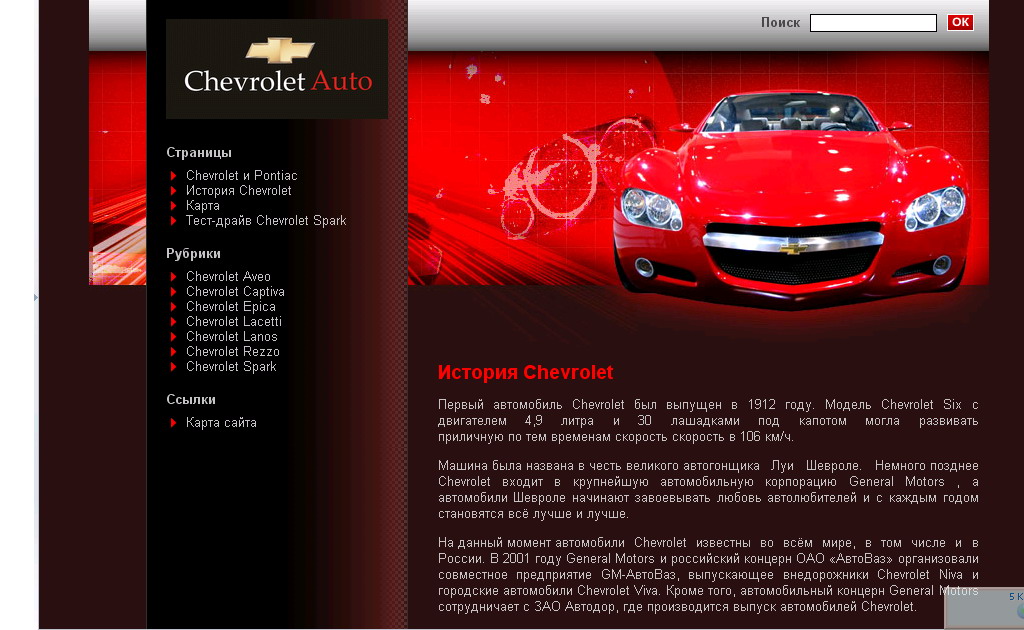The height and width of the screenshot is (630, 1024).
Task: Click red arrow bullet beside Chevrolet Lacetti
Action: (173, 322)
